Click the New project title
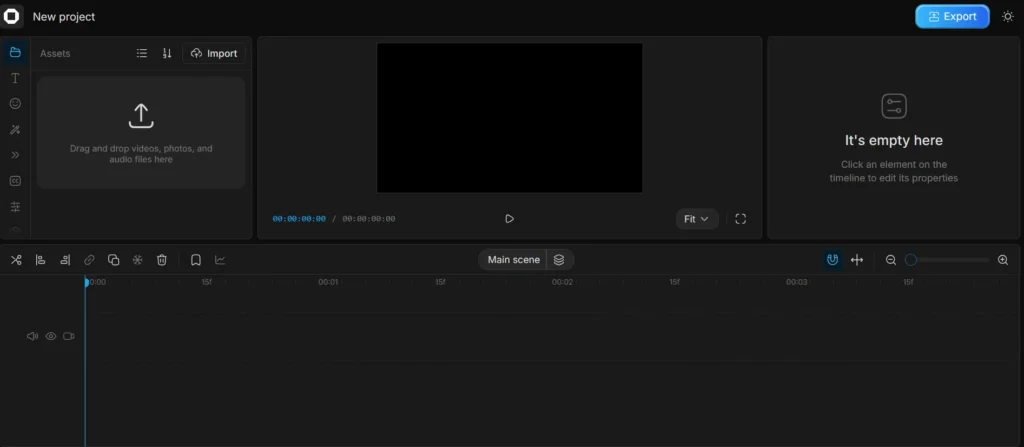 tap(64, 17)
